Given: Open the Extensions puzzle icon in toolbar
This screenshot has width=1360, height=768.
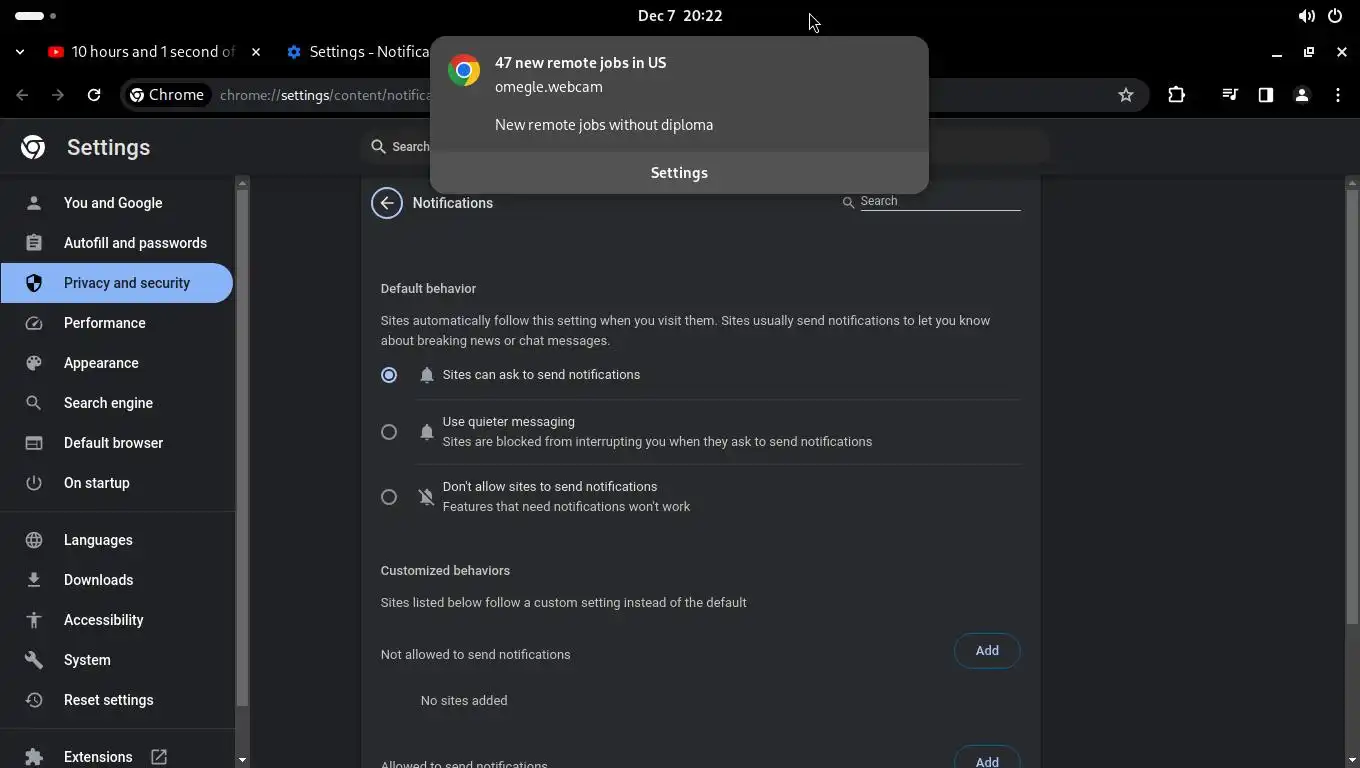Looking at the screenshot, I should pos(1176,95).
